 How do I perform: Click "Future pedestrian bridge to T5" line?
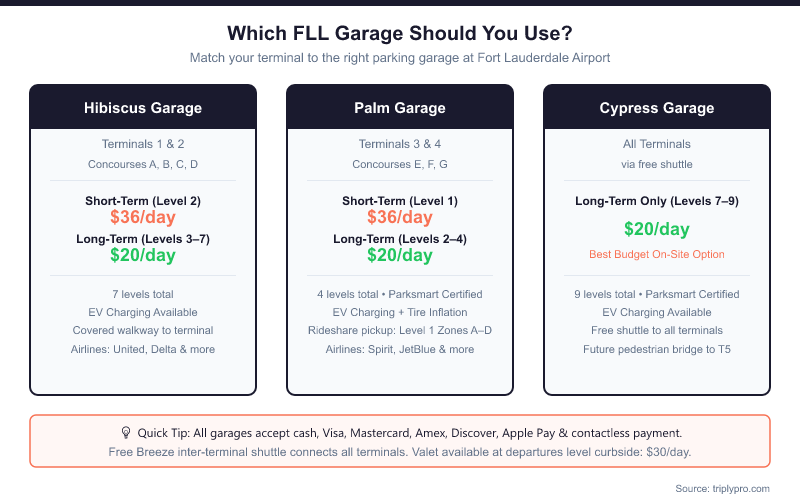[657, 349]
